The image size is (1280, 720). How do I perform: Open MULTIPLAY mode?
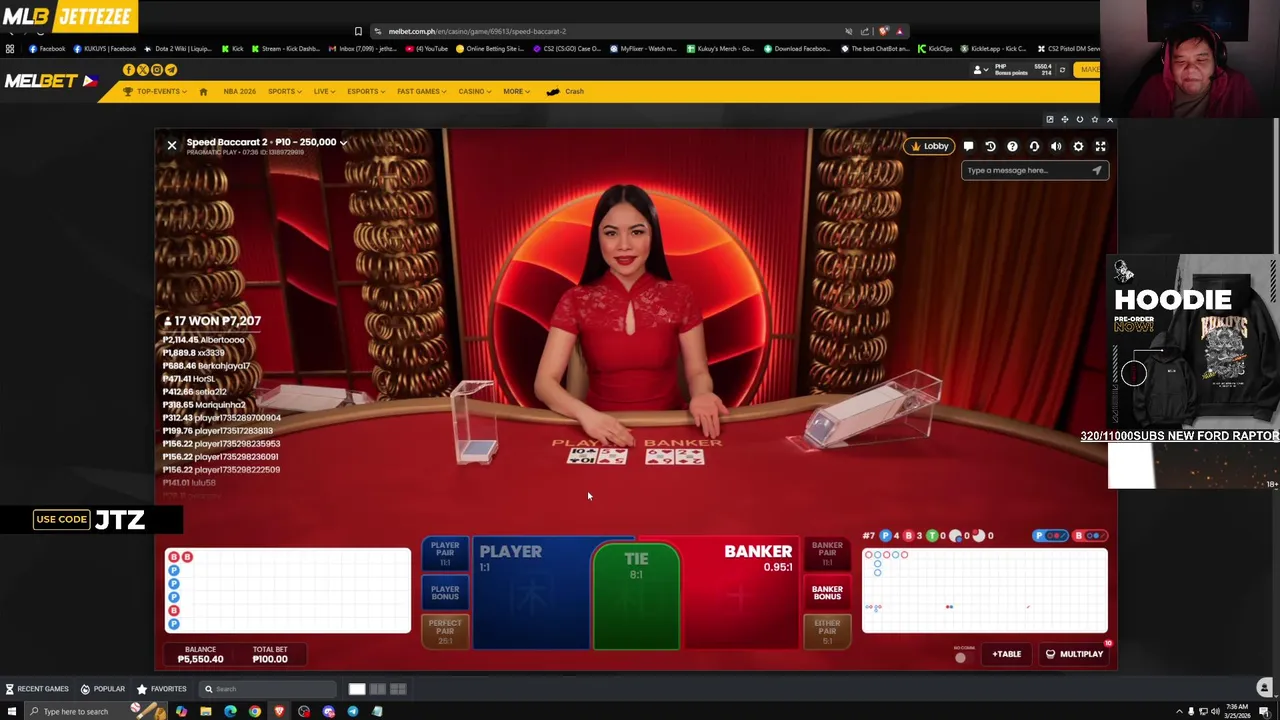point(1074,654)
